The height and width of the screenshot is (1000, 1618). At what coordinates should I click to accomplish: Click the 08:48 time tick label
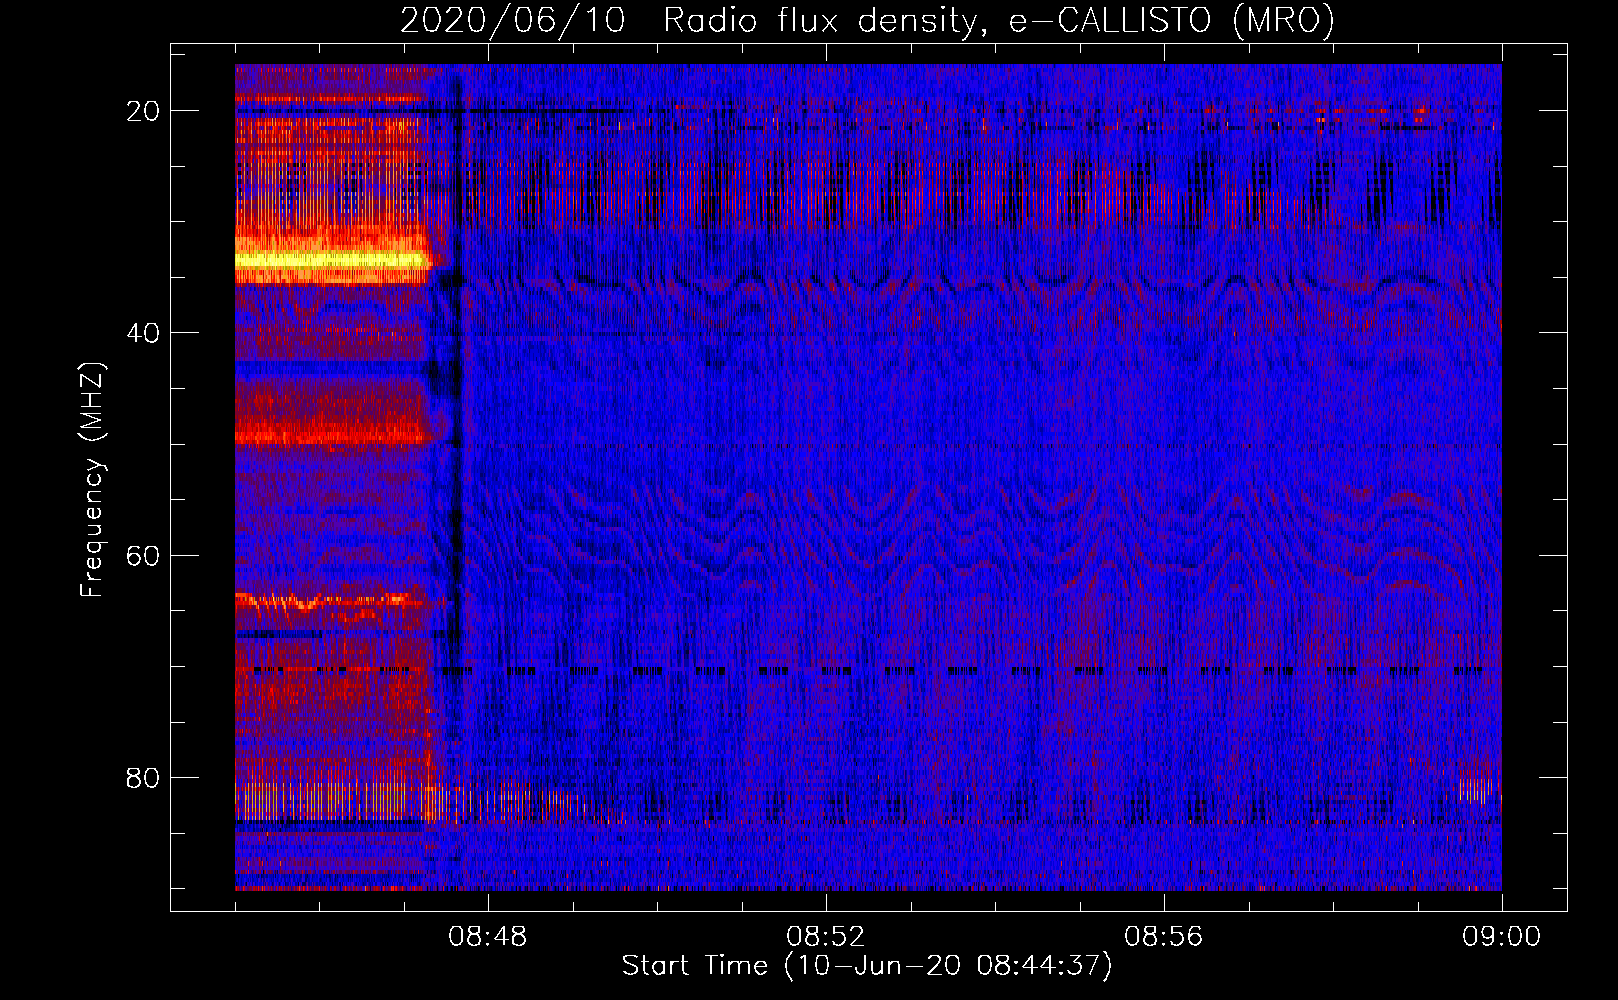pyautogui.click(x=488, y=937)
